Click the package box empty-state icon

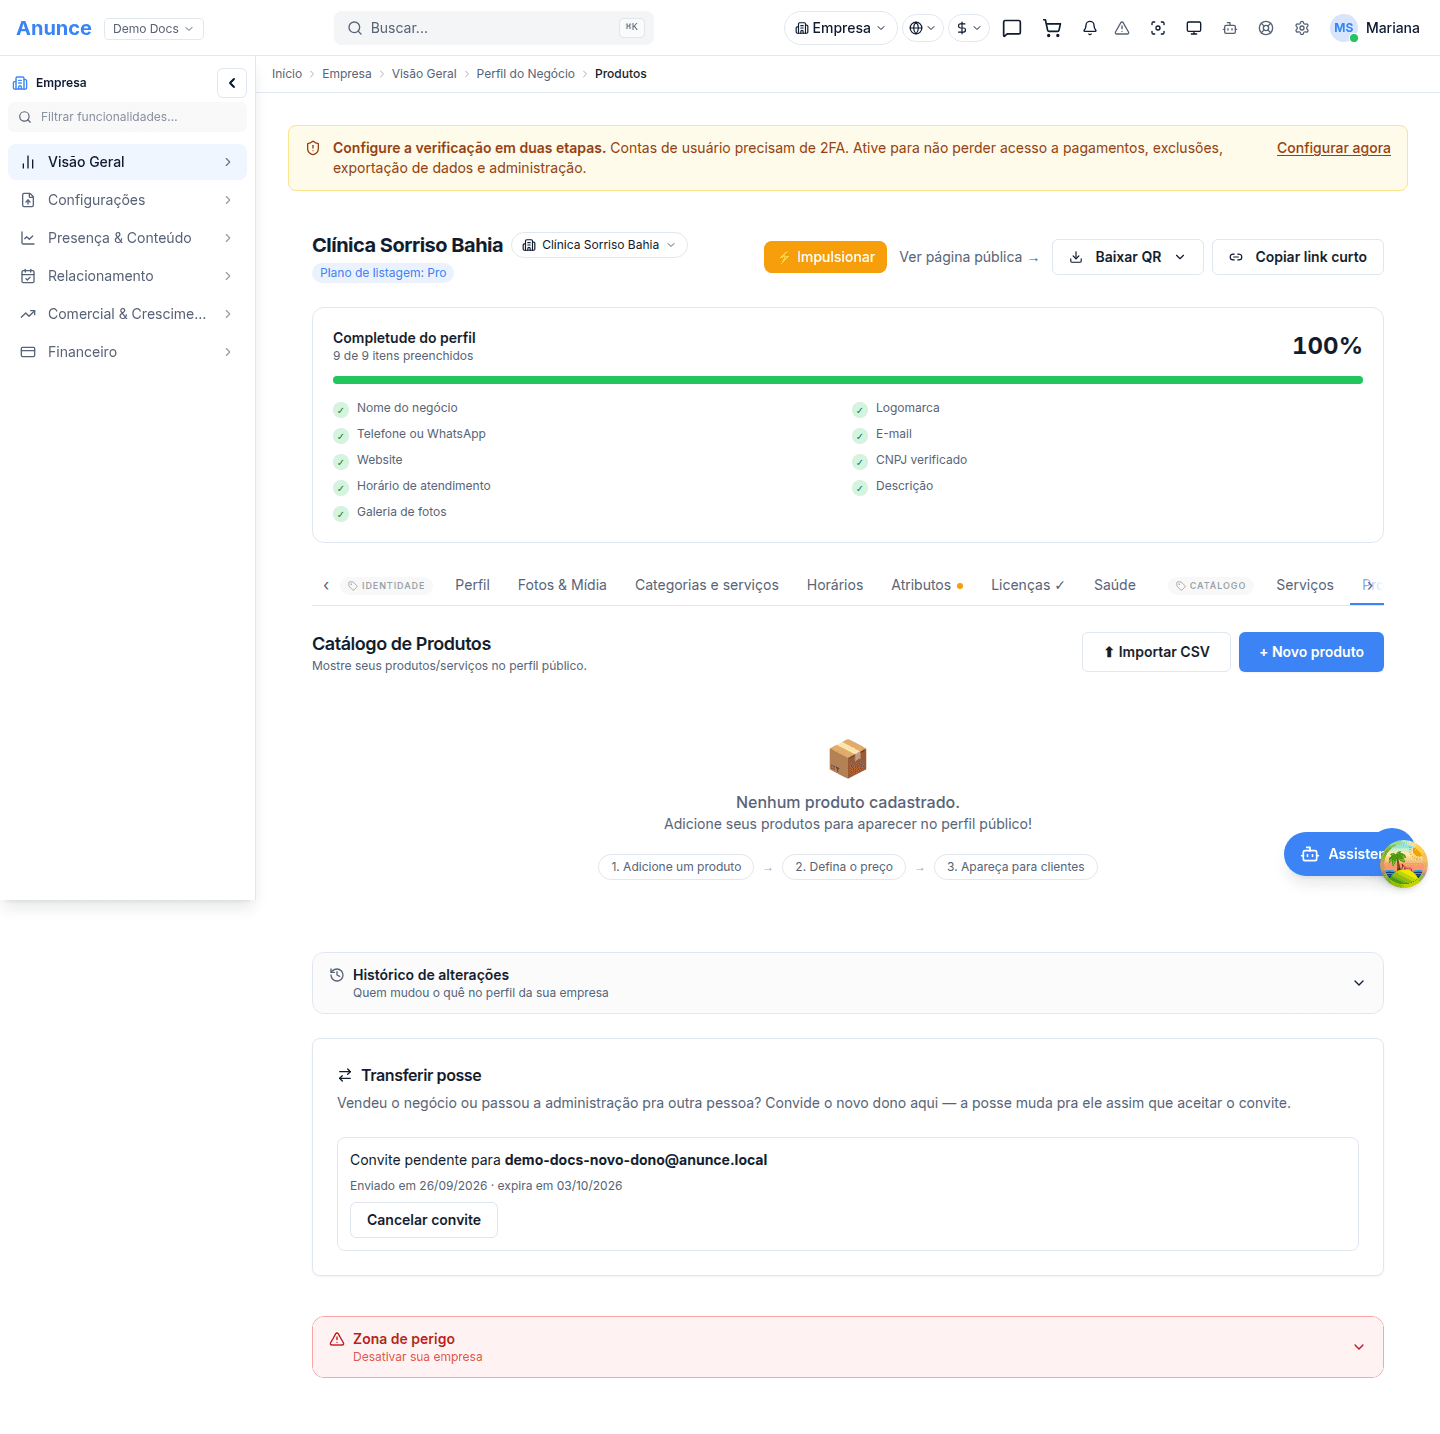click(848, 759)
